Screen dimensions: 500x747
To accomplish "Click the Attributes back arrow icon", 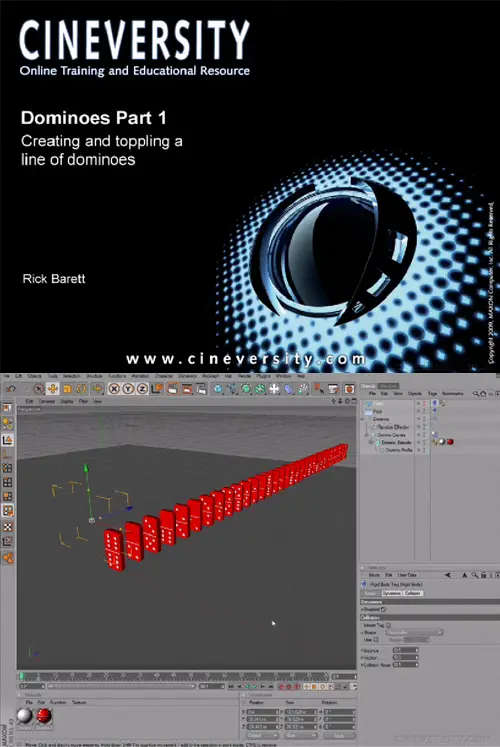I will [447, 575].
